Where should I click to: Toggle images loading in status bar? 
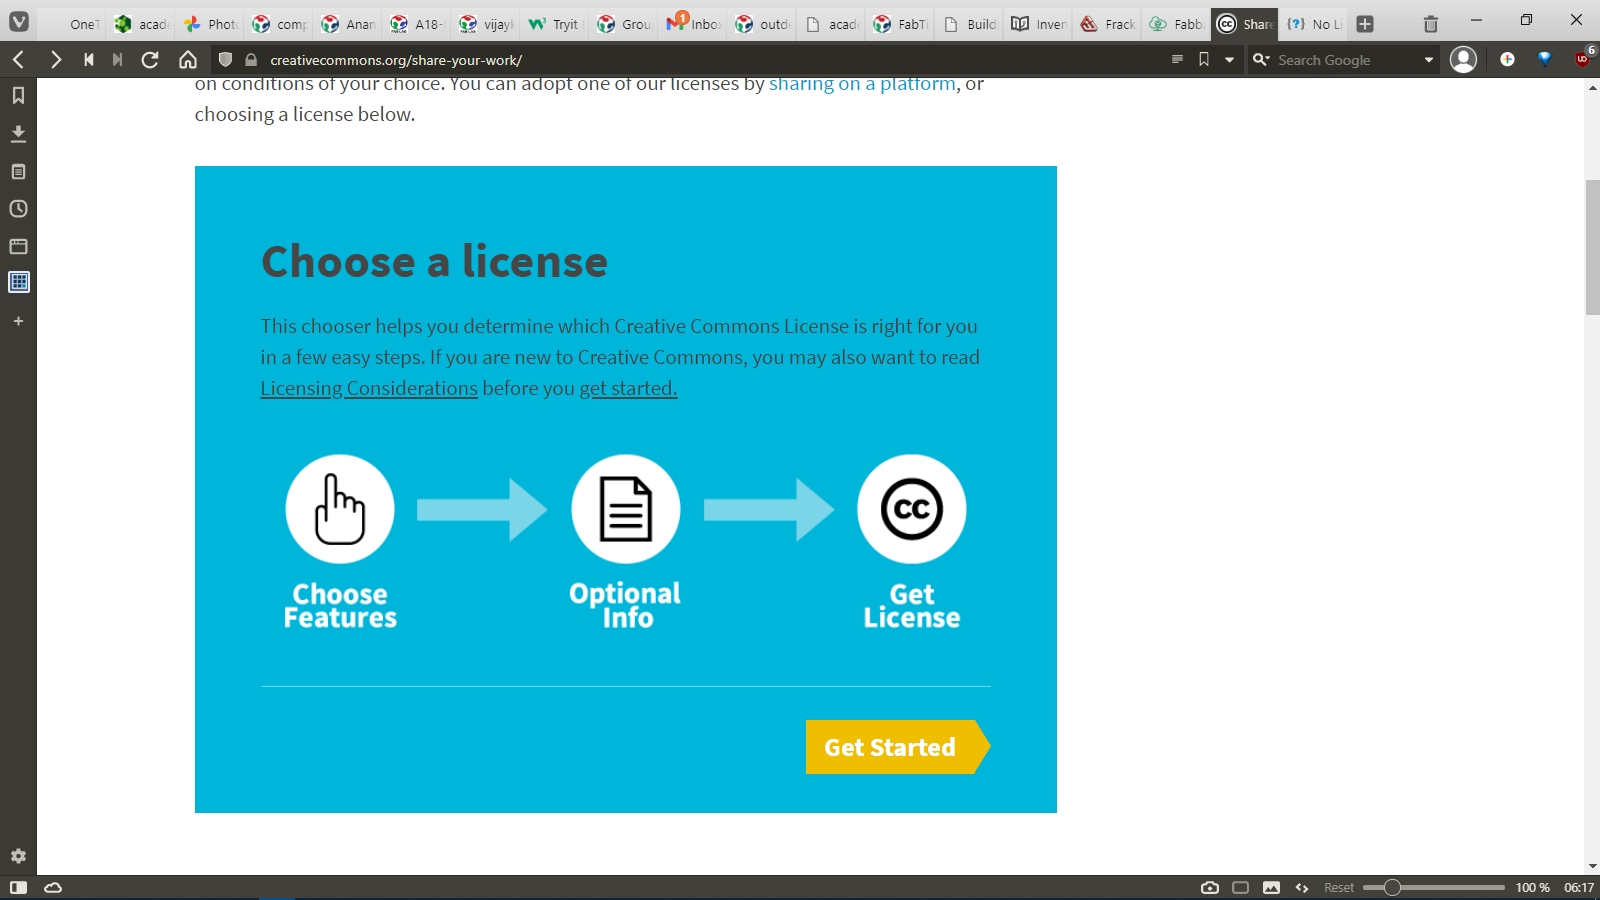[1271, 888]
